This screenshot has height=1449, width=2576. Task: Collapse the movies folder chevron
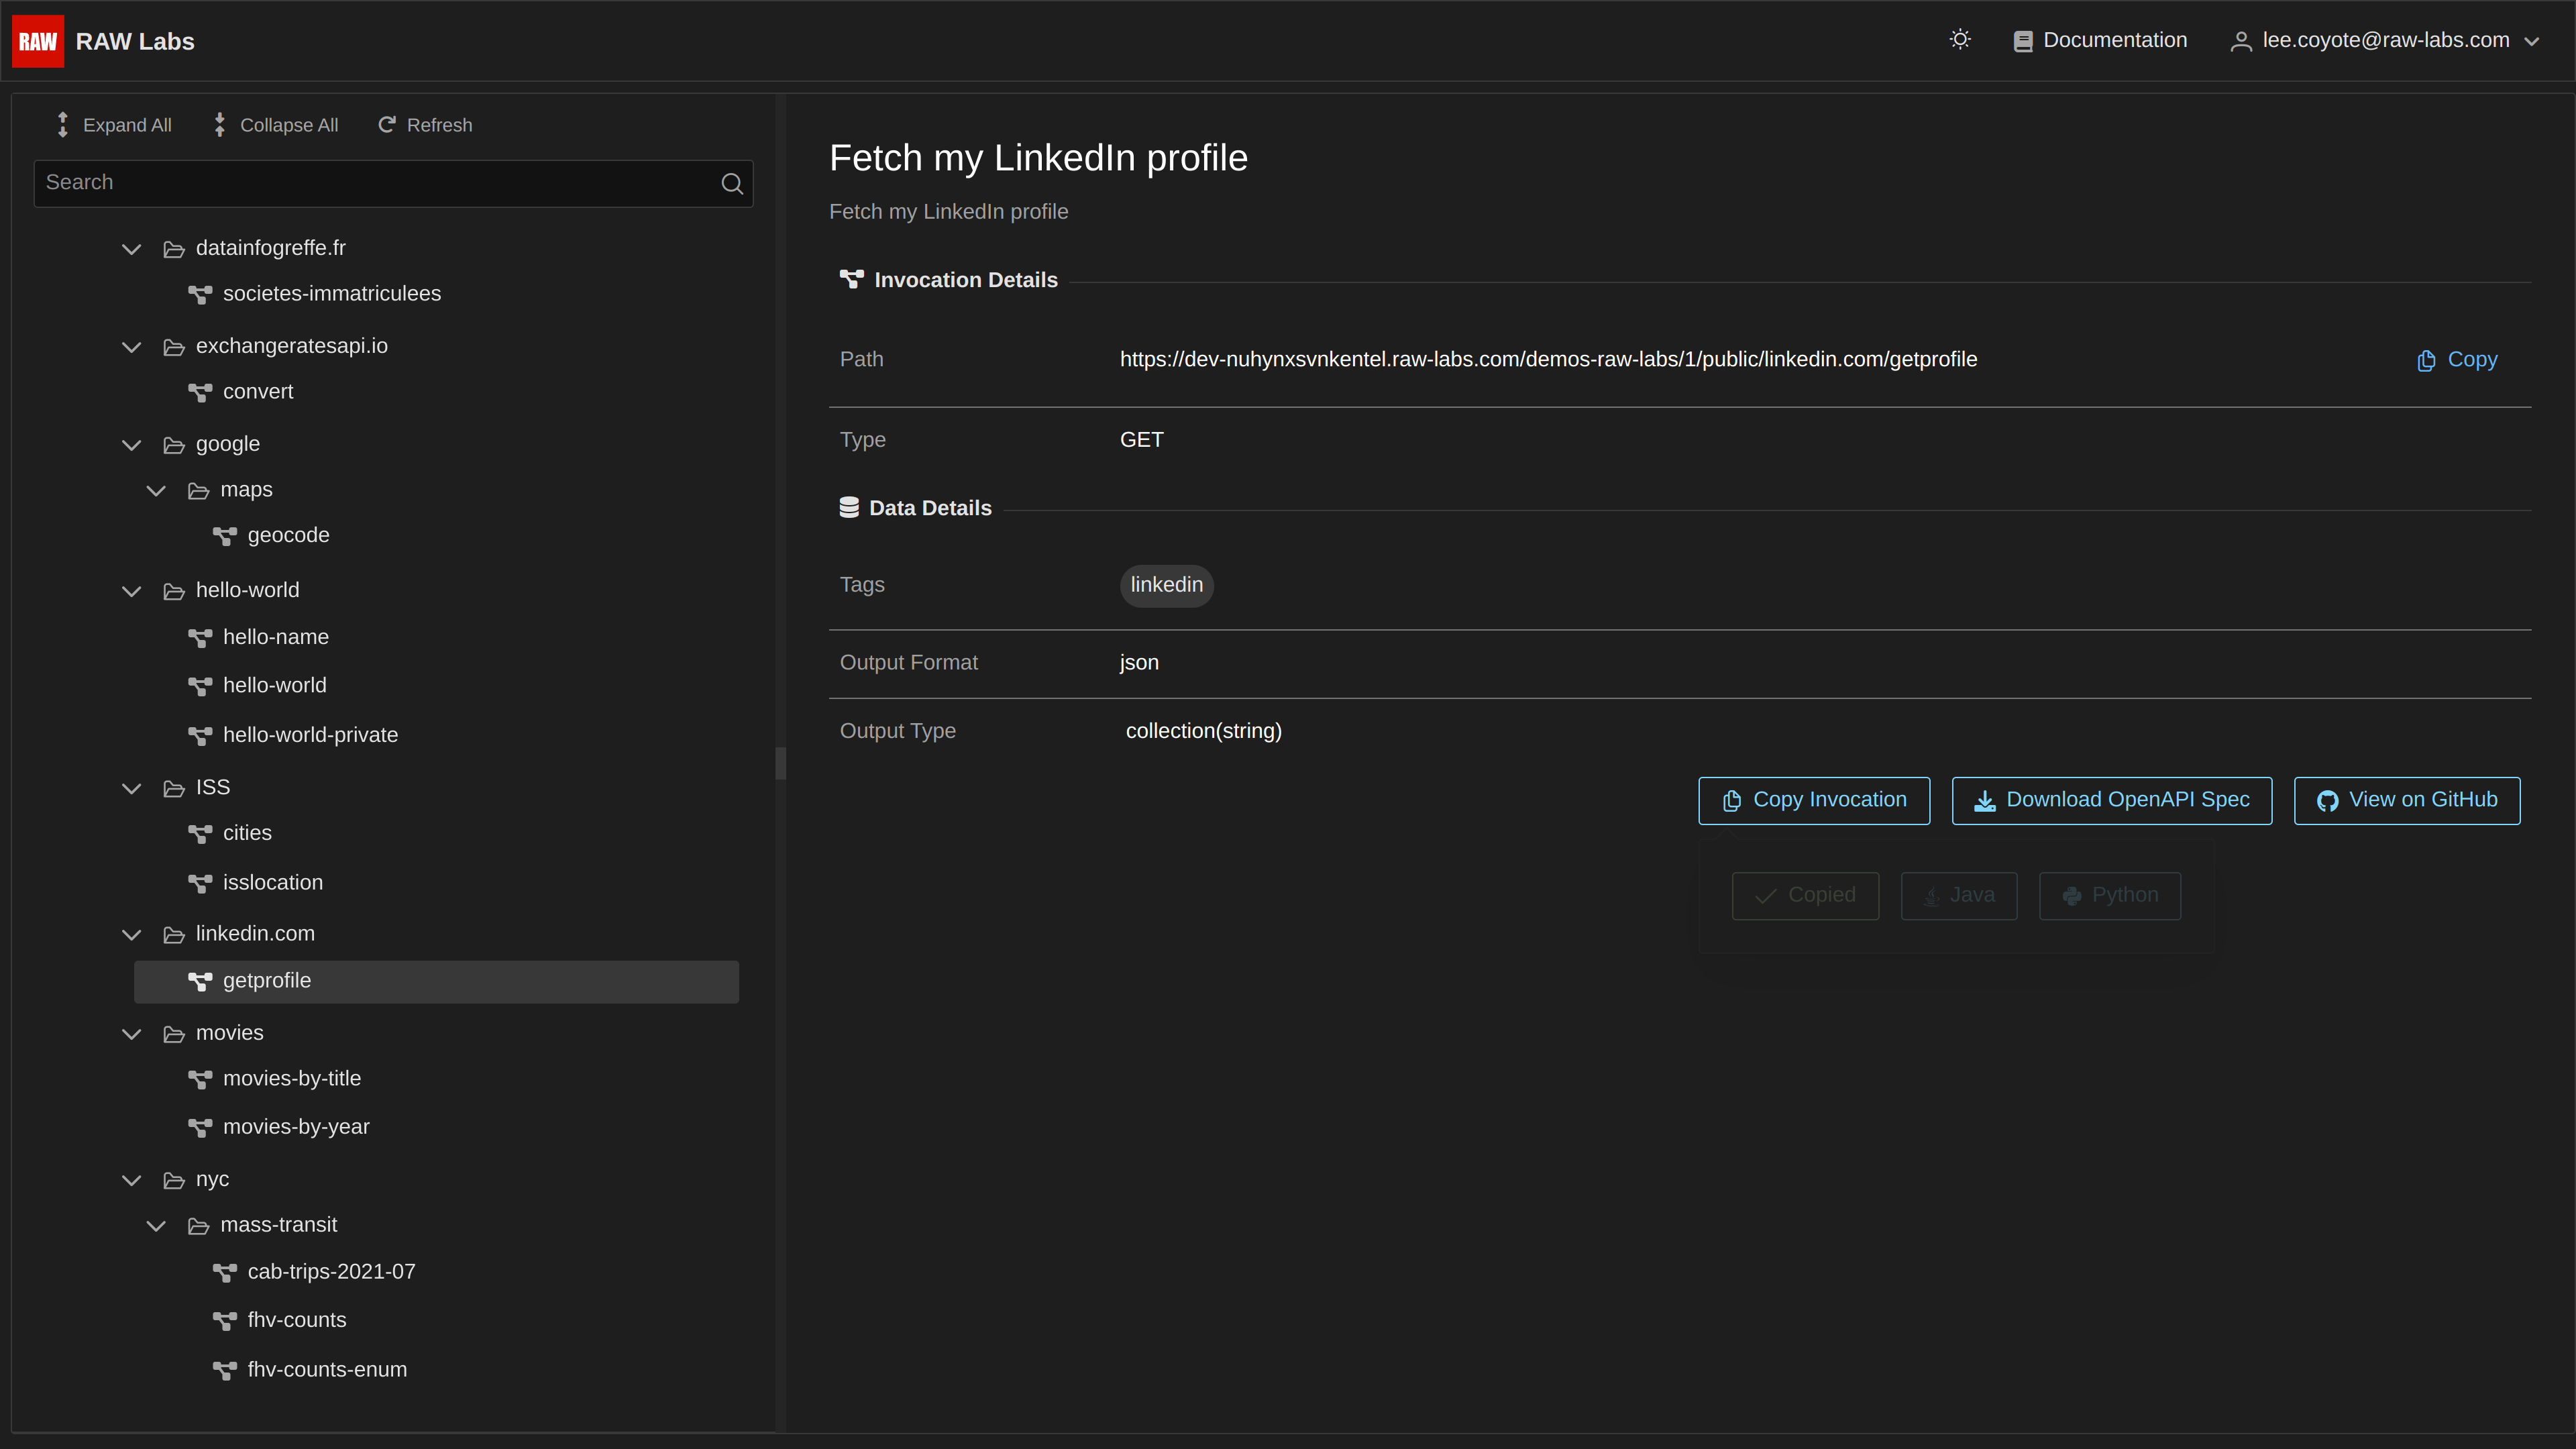click(131, 1034)
